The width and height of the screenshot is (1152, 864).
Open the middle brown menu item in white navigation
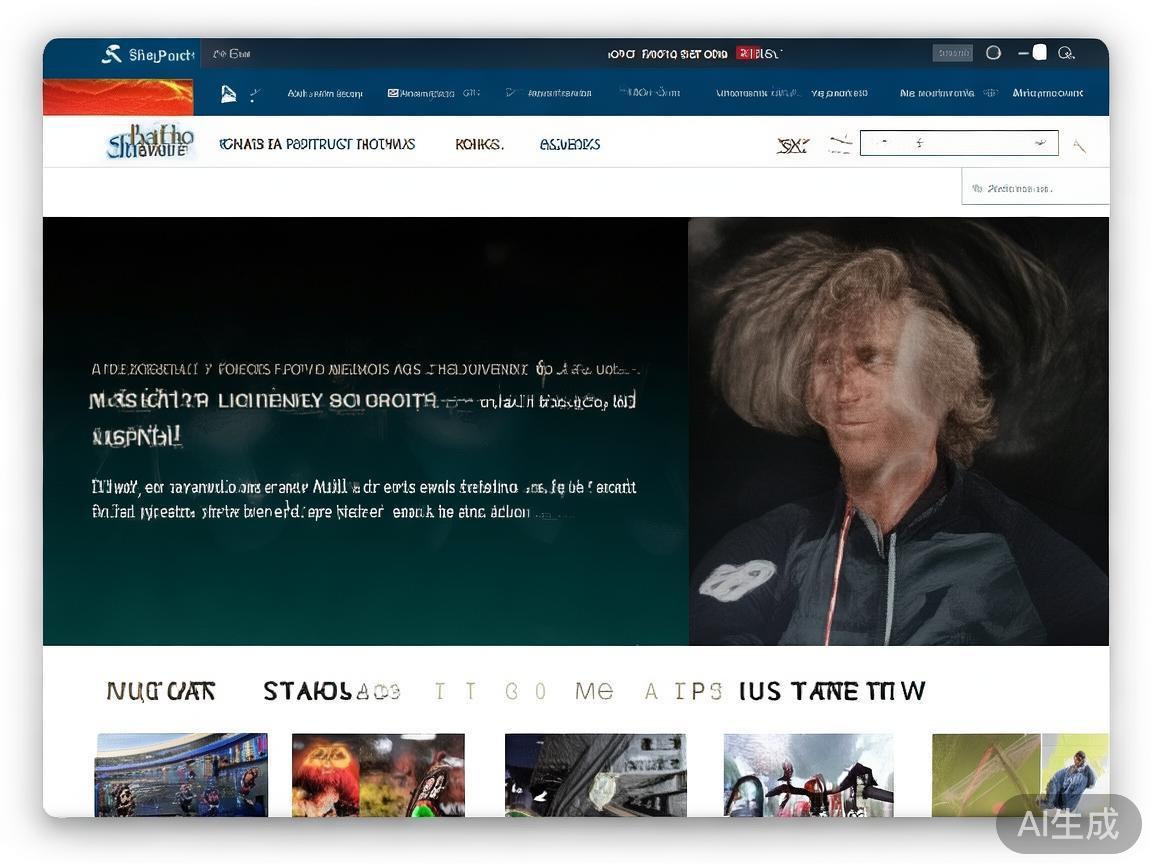[x=479, y=144]
